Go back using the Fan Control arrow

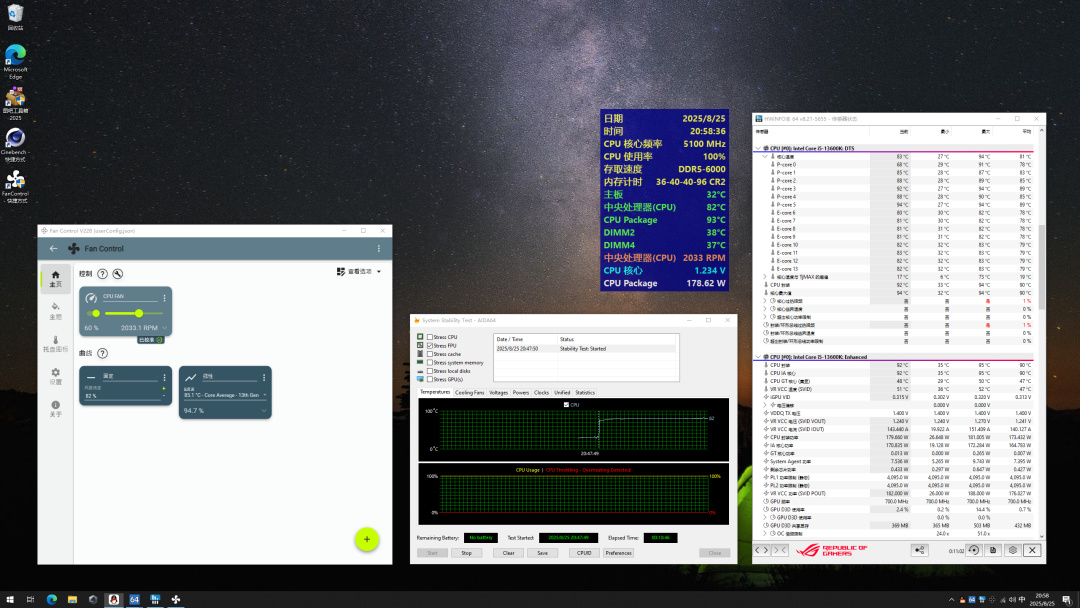click(x=53, y=249)
